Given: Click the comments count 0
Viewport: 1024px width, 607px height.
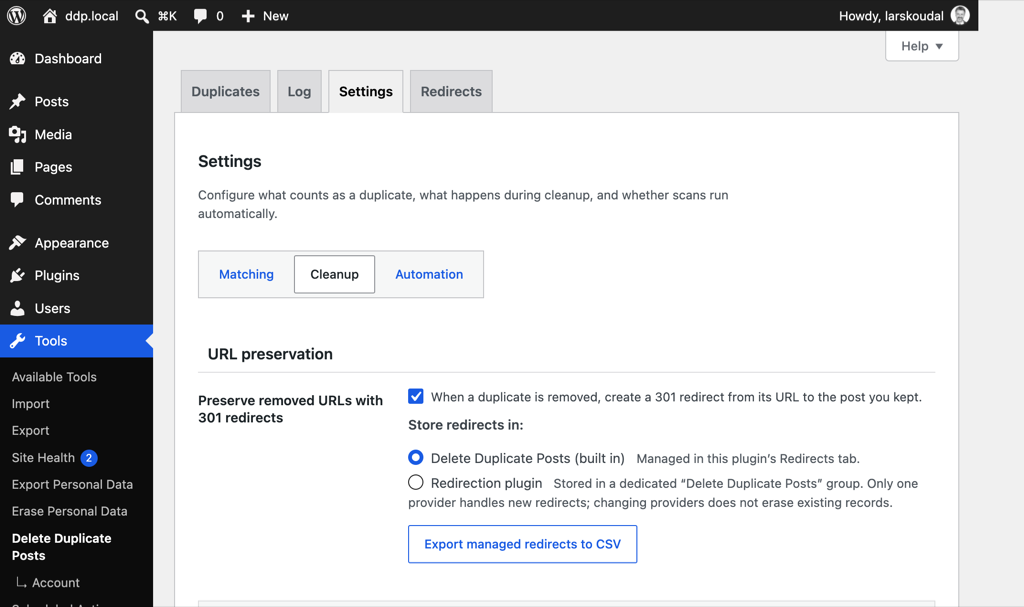Looking at the screenshot, I should pos(220,16).
